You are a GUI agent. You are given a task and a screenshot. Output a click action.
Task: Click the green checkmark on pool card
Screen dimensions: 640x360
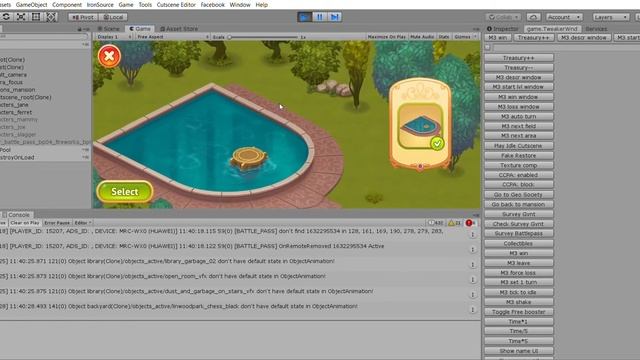[x=437, y=143]
